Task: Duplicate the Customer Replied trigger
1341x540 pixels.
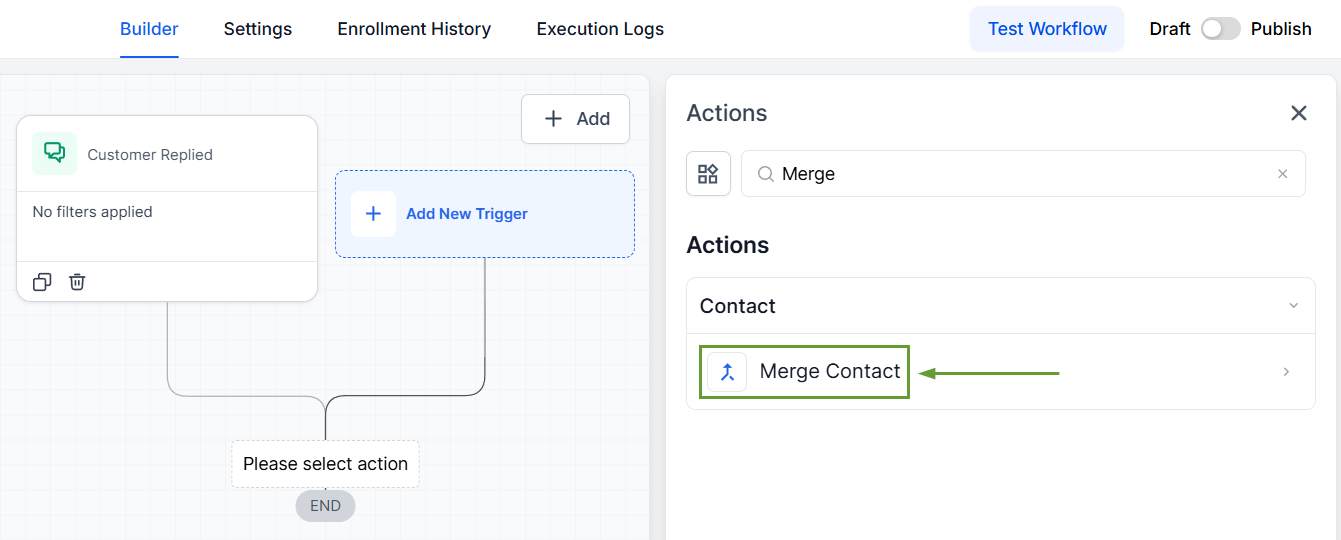Action: coord(42,282)
